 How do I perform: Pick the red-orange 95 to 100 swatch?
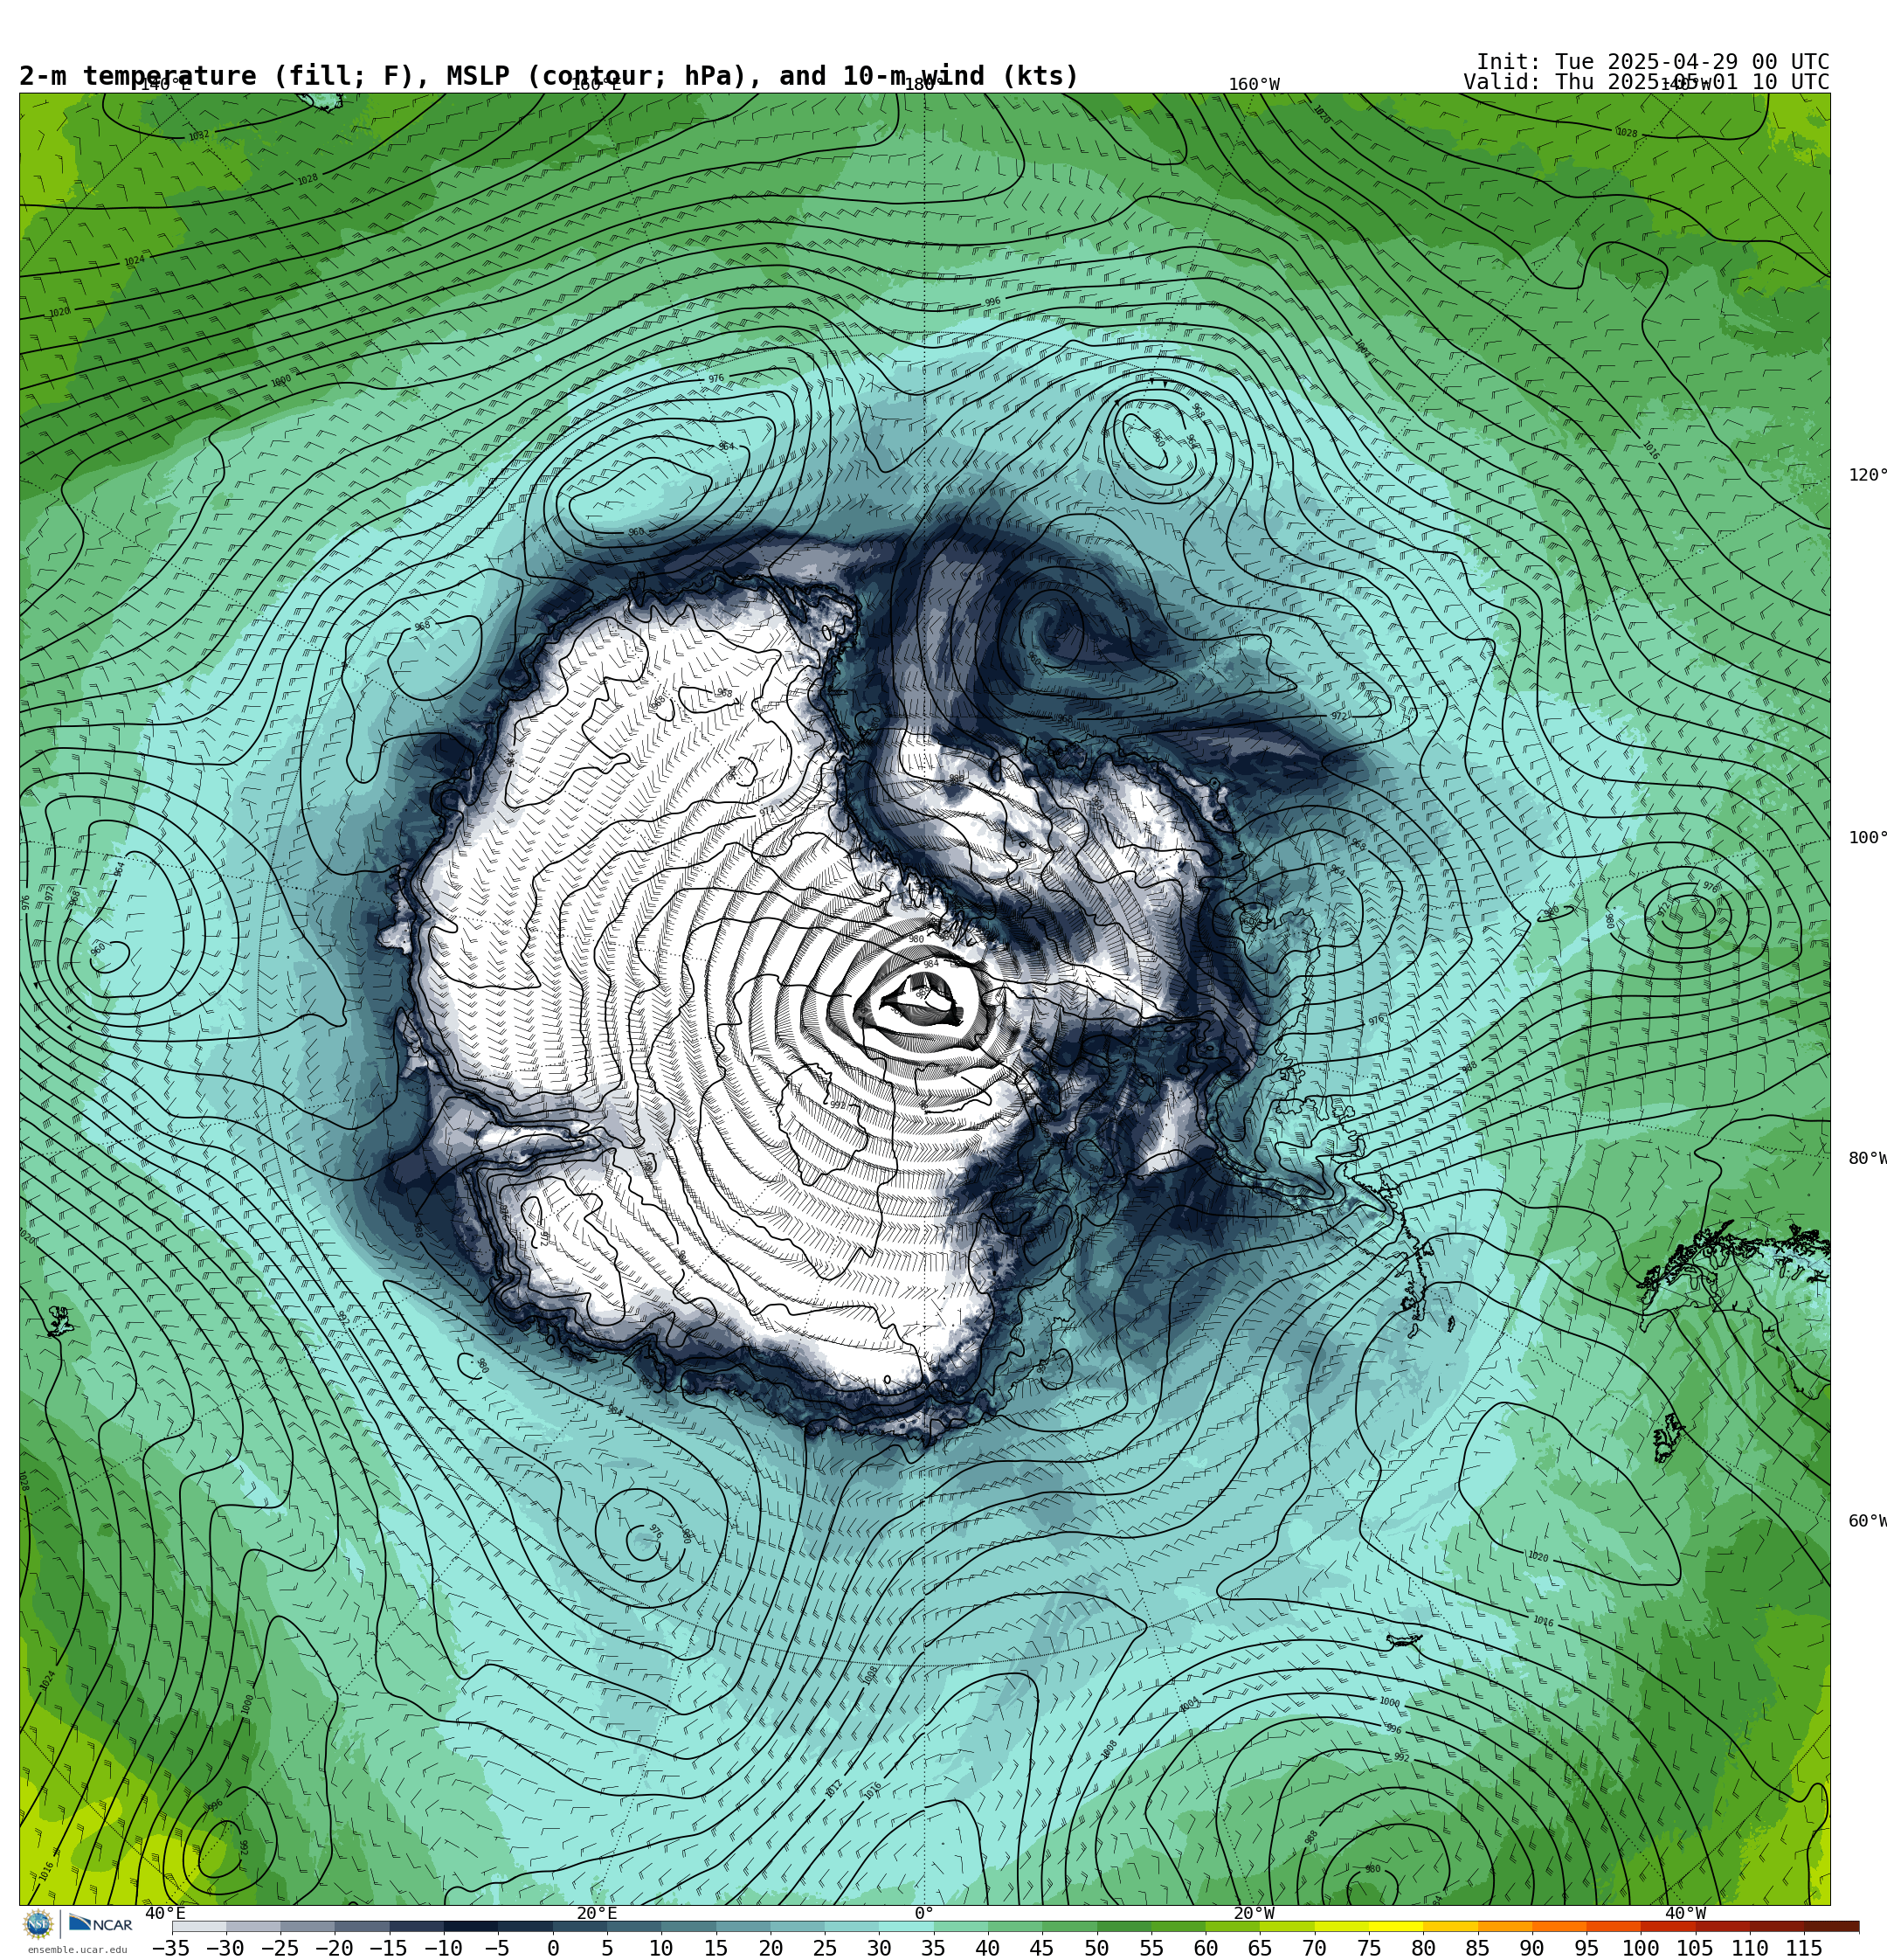[x=1614, y=1926]
